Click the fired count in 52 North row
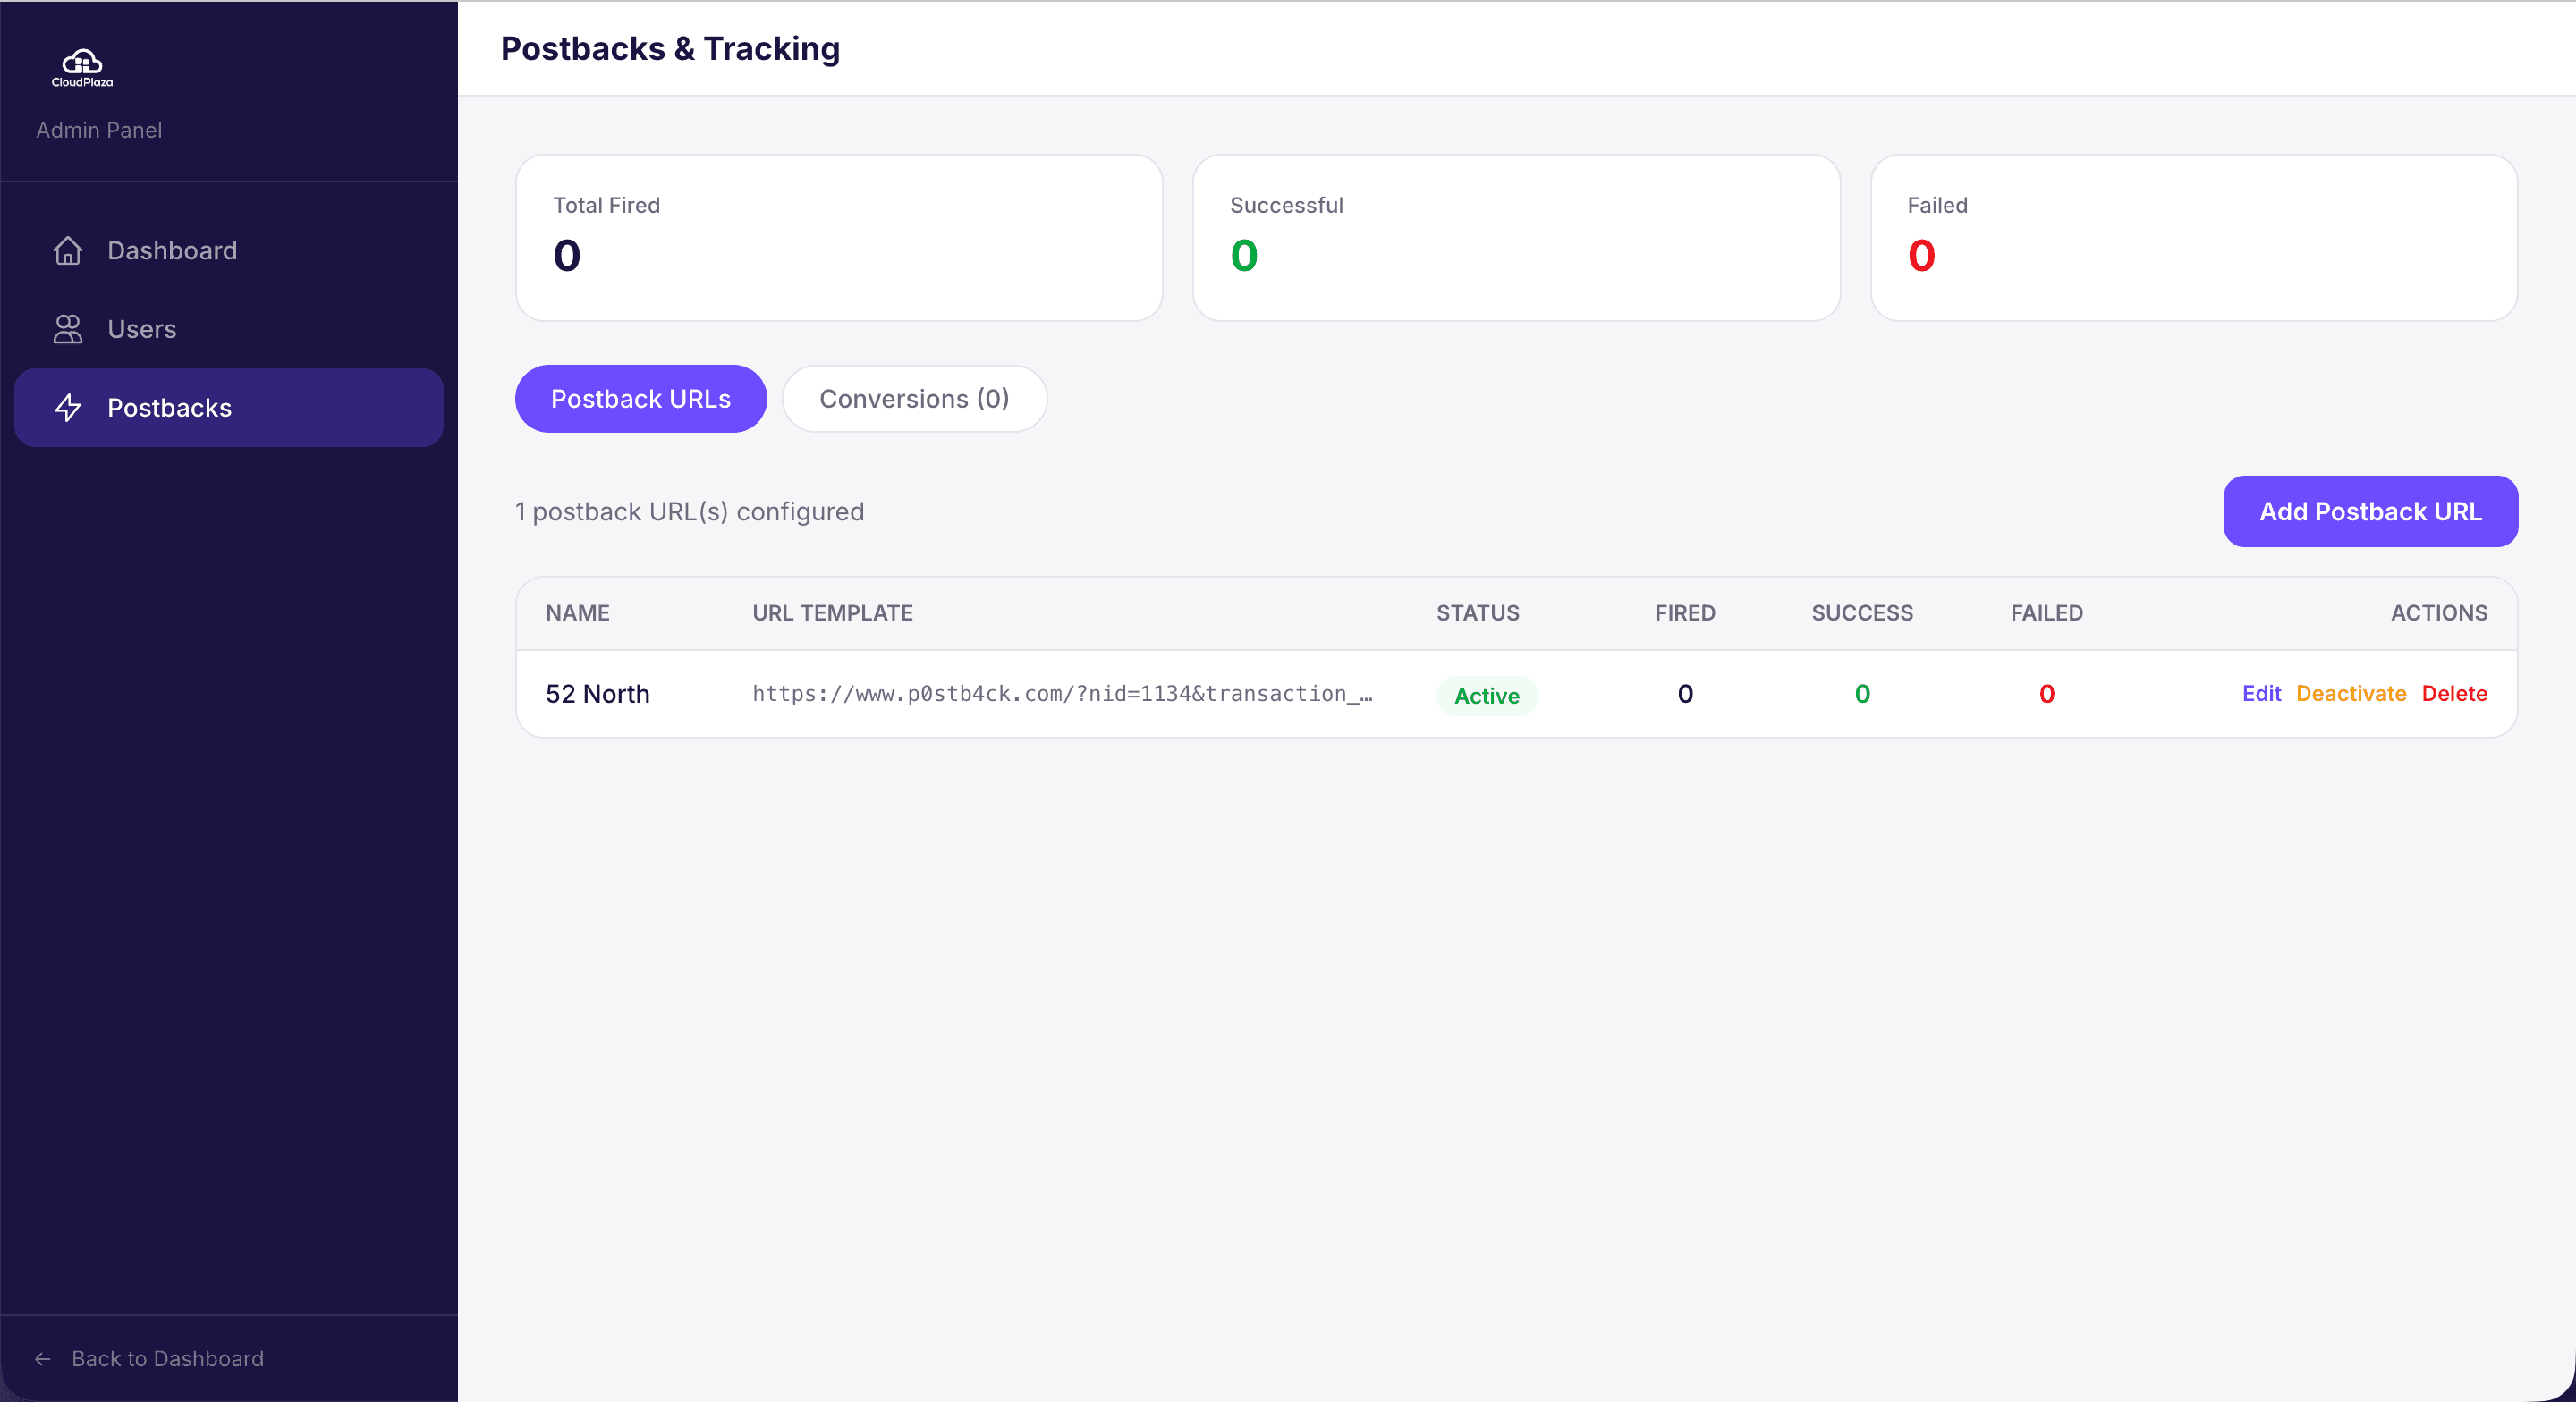Viewport: 2576px width, 1402px height. pos(1685,694)
